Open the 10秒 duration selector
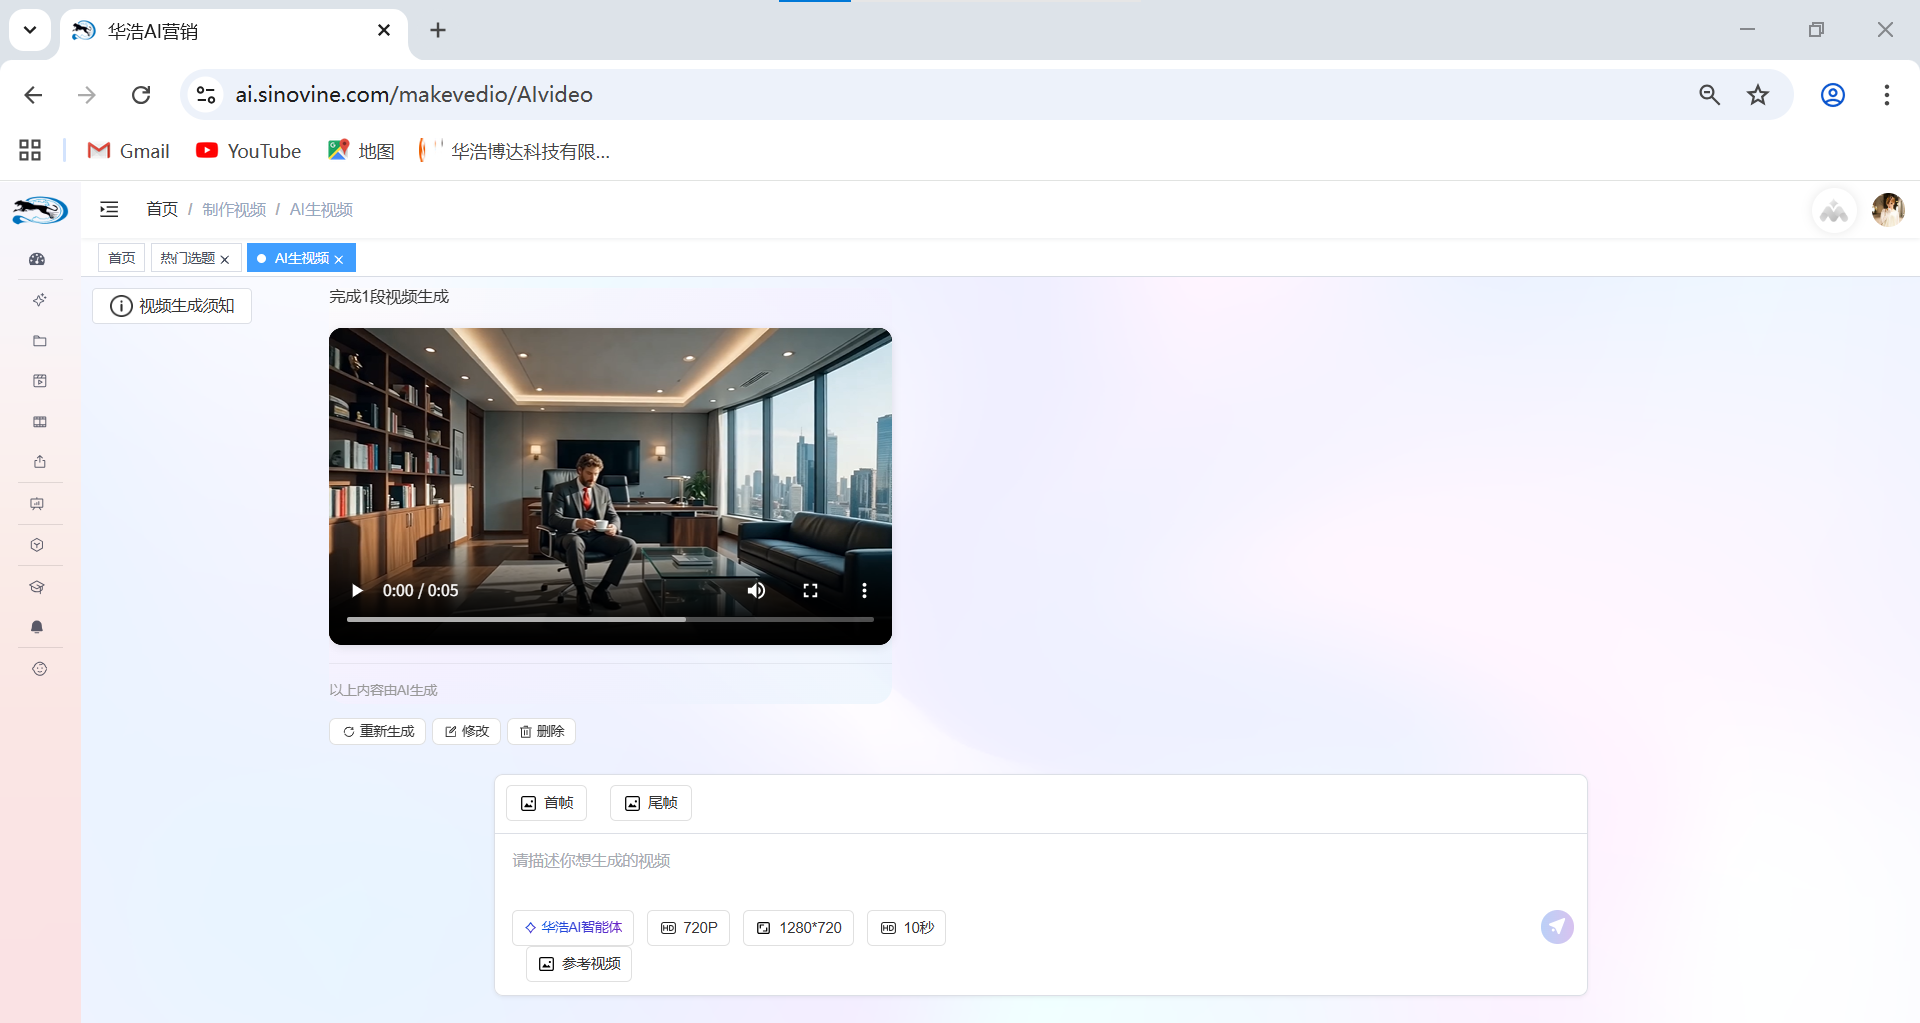The image size is (1920, 1023). coord(906,928)
